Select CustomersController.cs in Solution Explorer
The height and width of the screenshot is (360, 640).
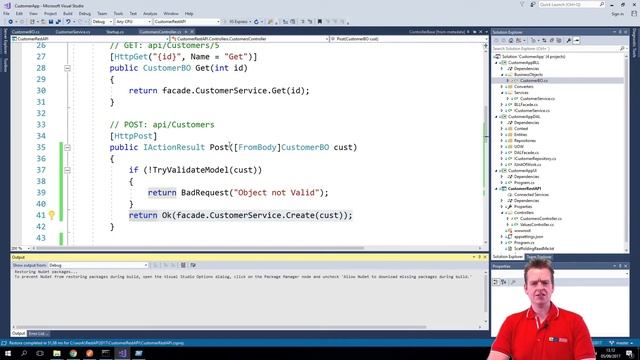pyautogui.click(x=540, y=219)
